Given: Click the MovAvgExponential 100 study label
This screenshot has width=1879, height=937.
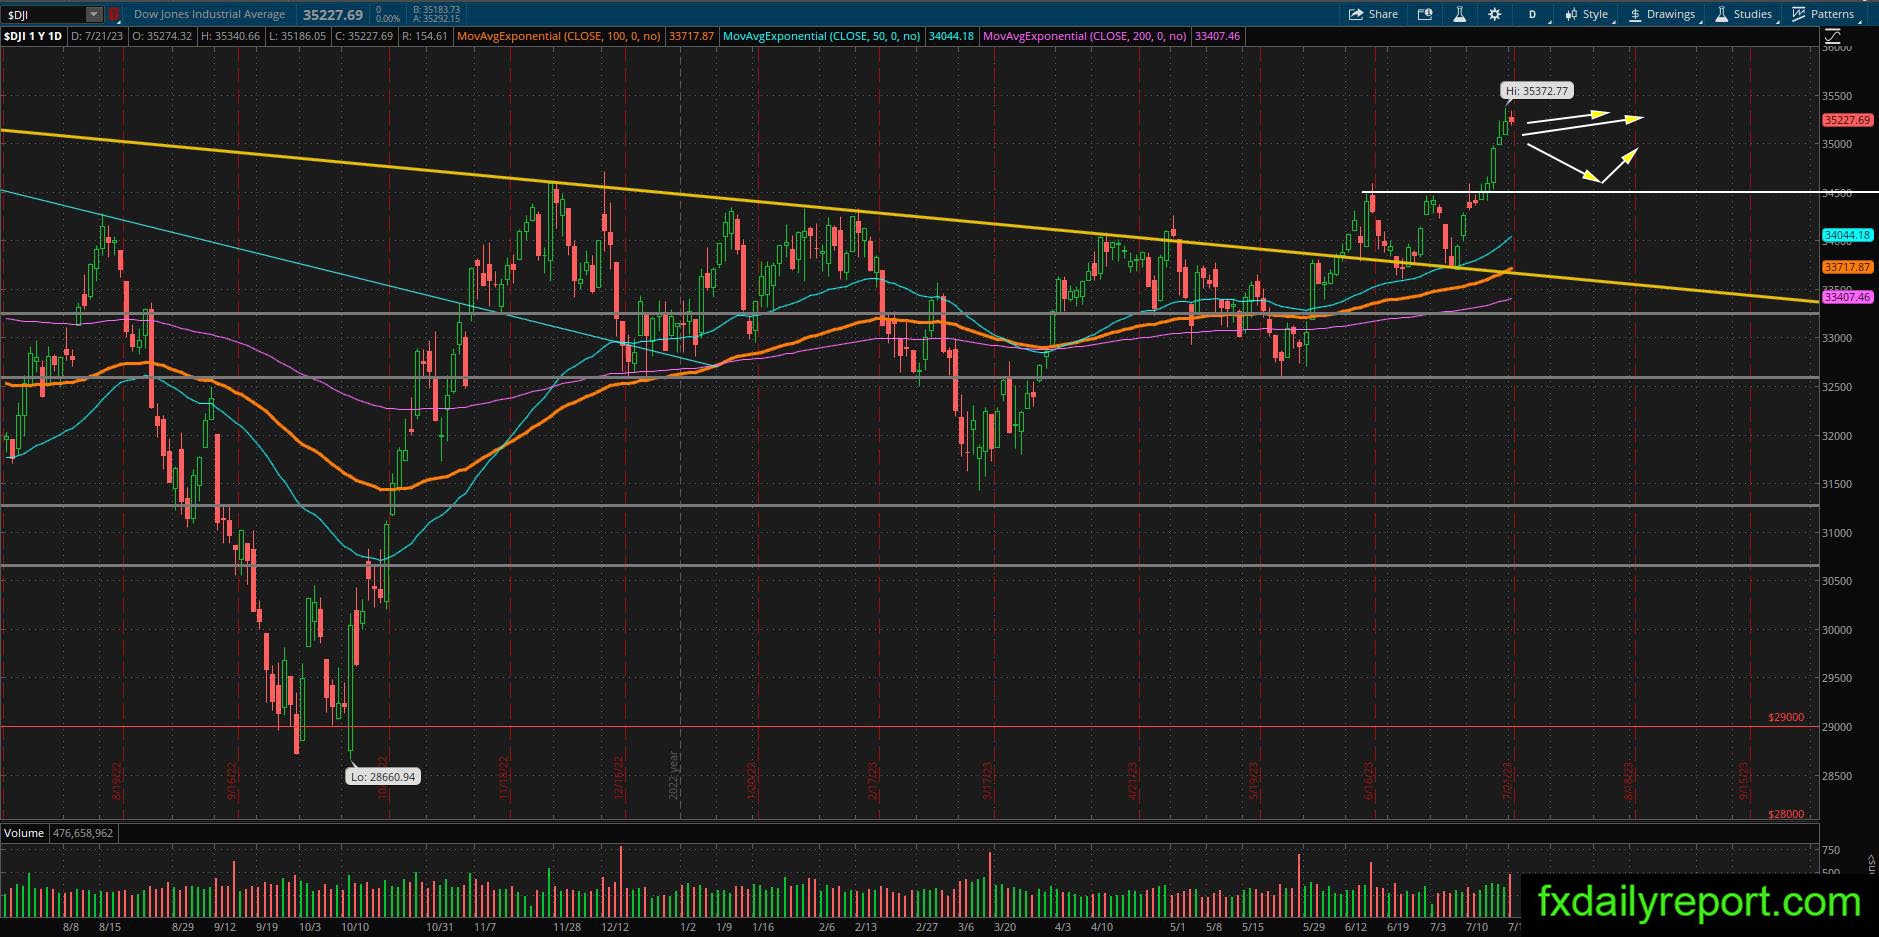Looking at the screenshot, I should [x=558, y=36].
